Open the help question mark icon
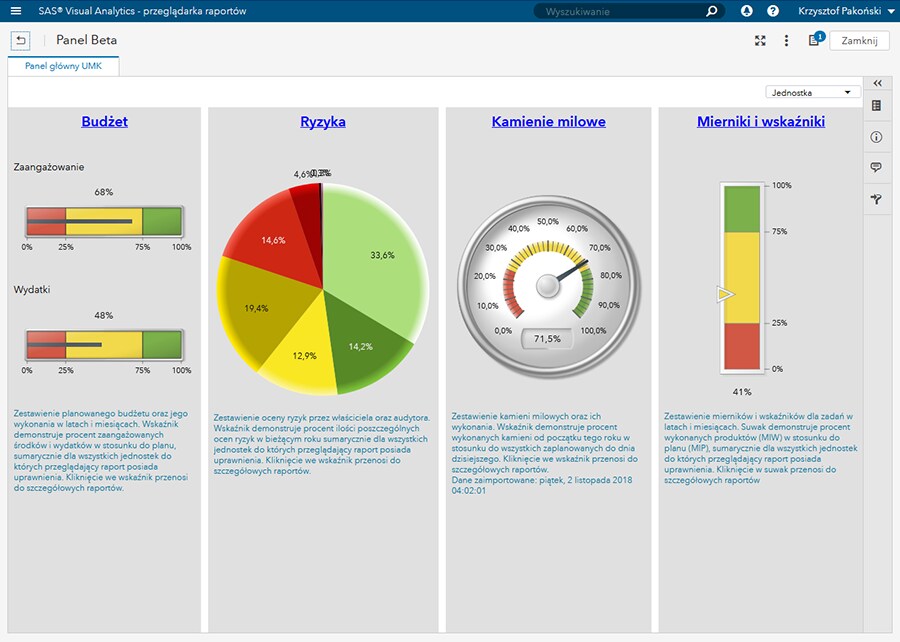 point(773,11)
